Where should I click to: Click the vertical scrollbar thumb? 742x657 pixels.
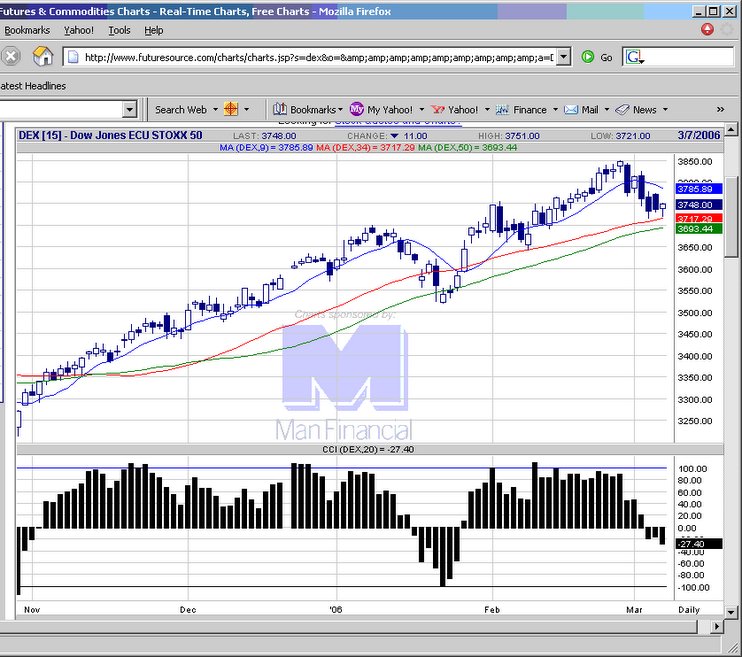[731, 217]
